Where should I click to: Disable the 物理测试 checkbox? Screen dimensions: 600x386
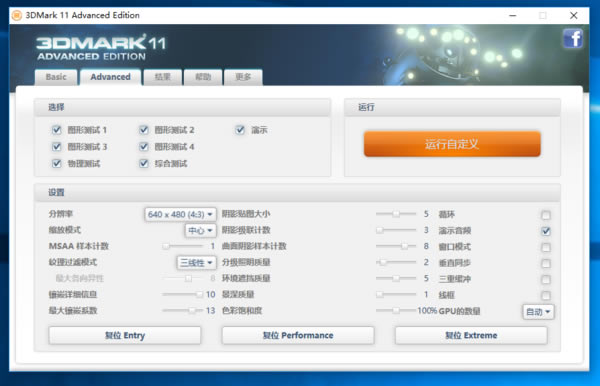point(57,164)
